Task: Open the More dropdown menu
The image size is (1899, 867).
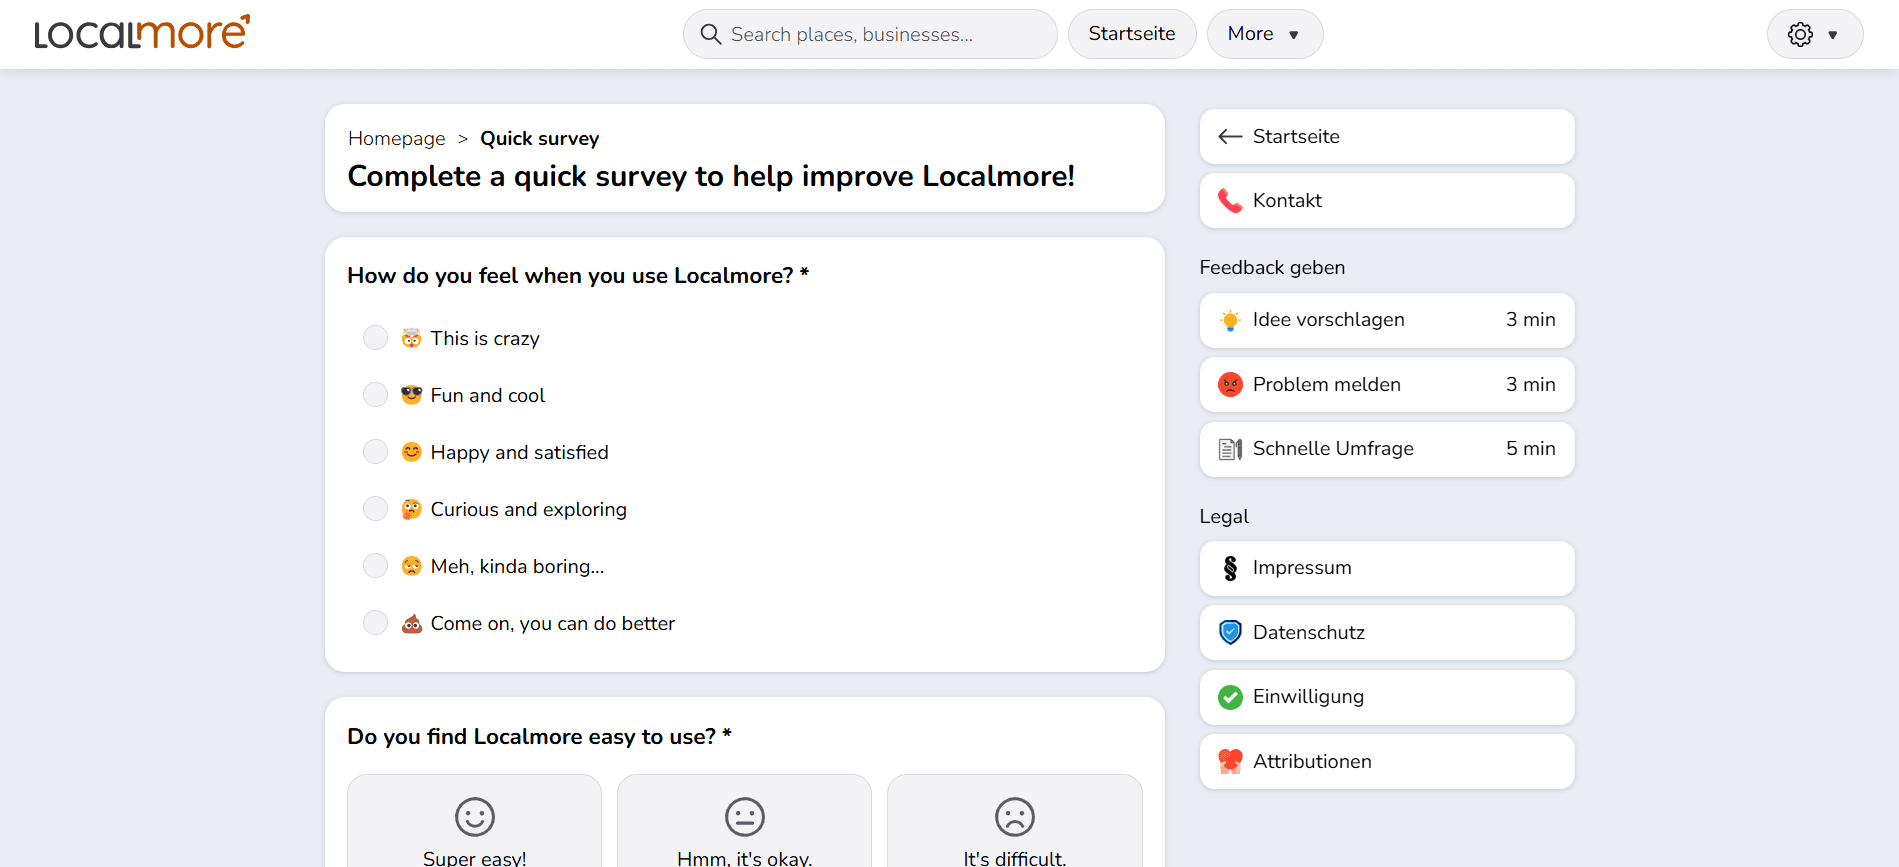Action: pyautogui.click(x=1264, y=34)
